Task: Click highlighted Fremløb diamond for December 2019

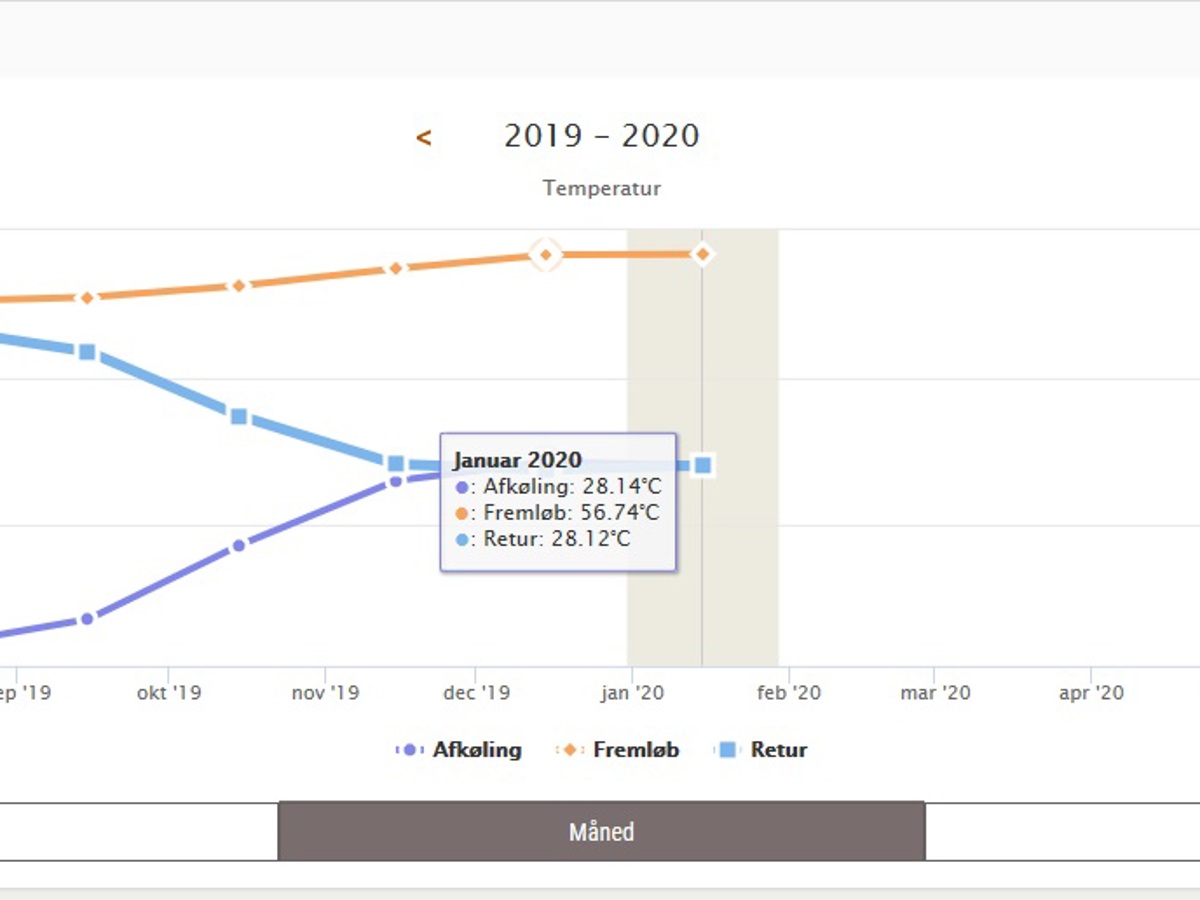Action: tap(545, 255)
